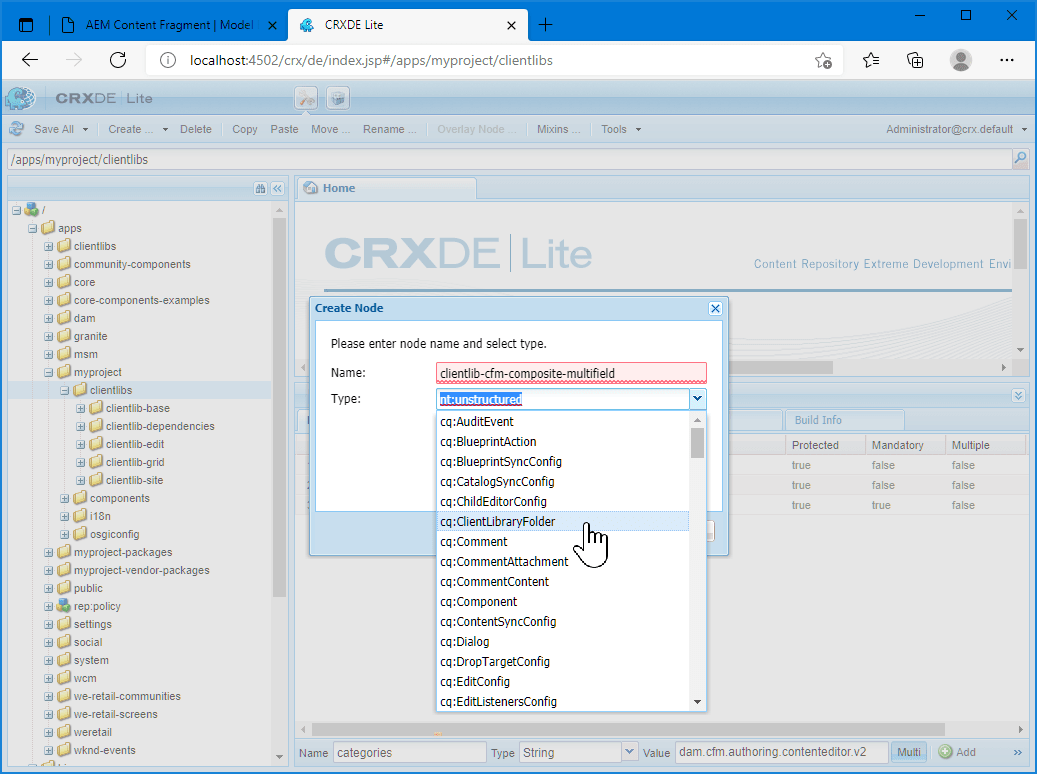Expand the weretail folder node
The width and height of the screenshot is (1037, 774).
click(48, 732)
